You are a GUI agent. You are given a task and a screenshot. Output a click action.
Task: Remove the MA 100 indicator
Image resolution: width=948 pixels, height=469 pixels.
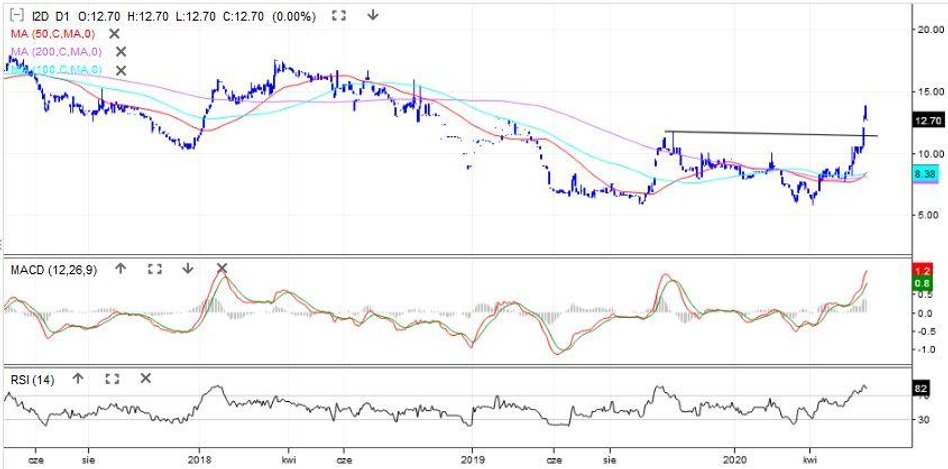tap(121, 69)
